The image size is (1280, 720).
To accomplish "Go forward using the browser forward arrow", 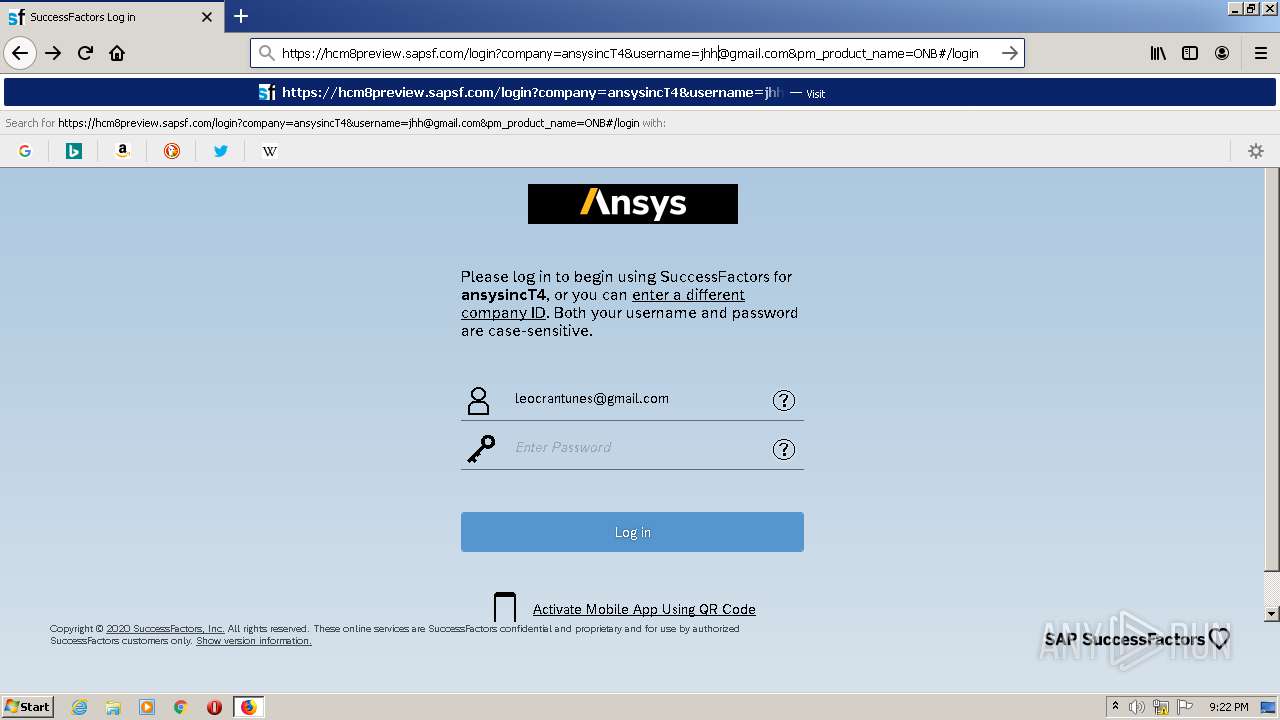I will coord(53,53).
